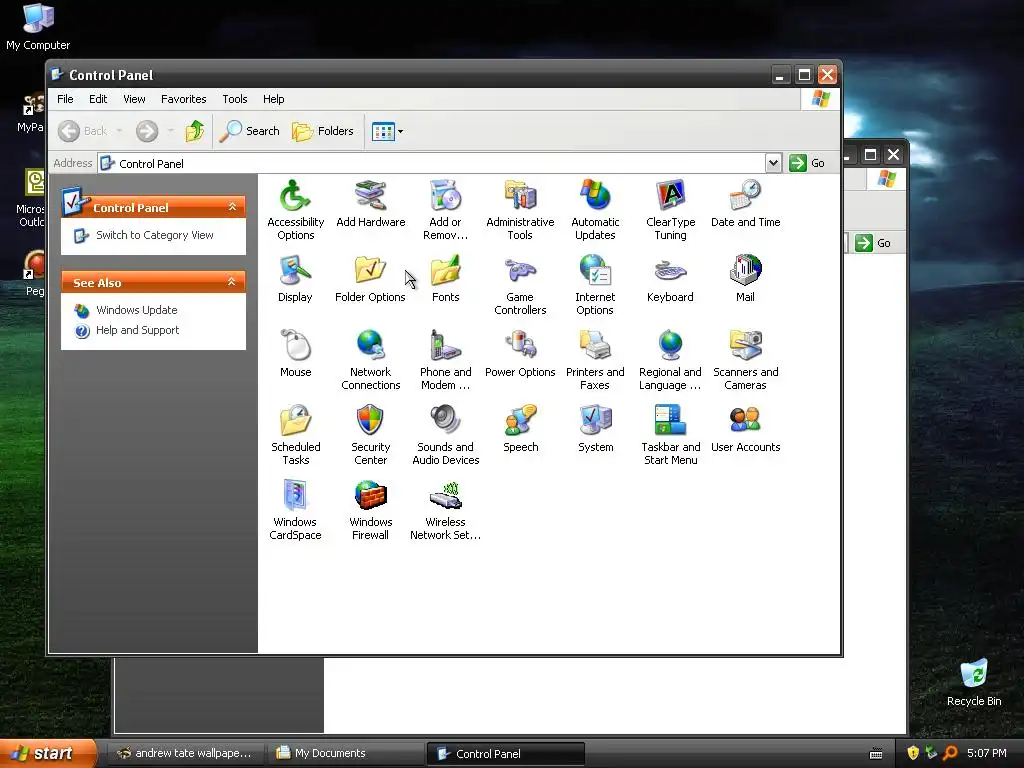Screen dimensions: 1024x768
Task: Switch to andrew tate wallpaper taskbar item
Action: (187, 754)
